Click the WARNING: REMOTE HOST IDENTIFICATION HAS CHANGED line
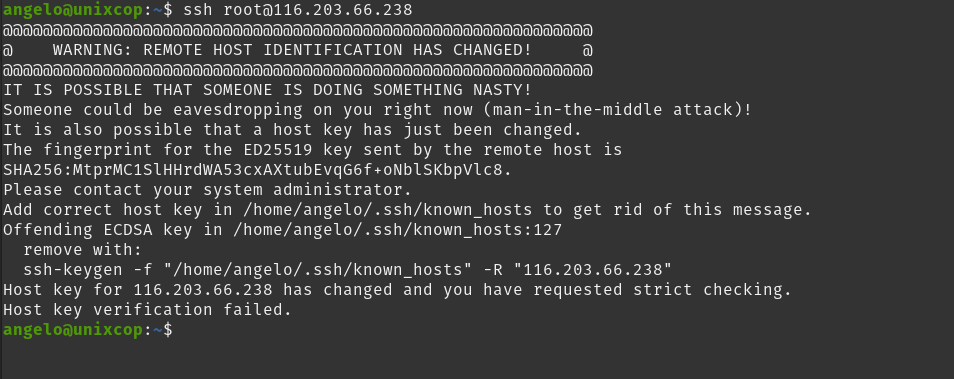 click(298, 50)
